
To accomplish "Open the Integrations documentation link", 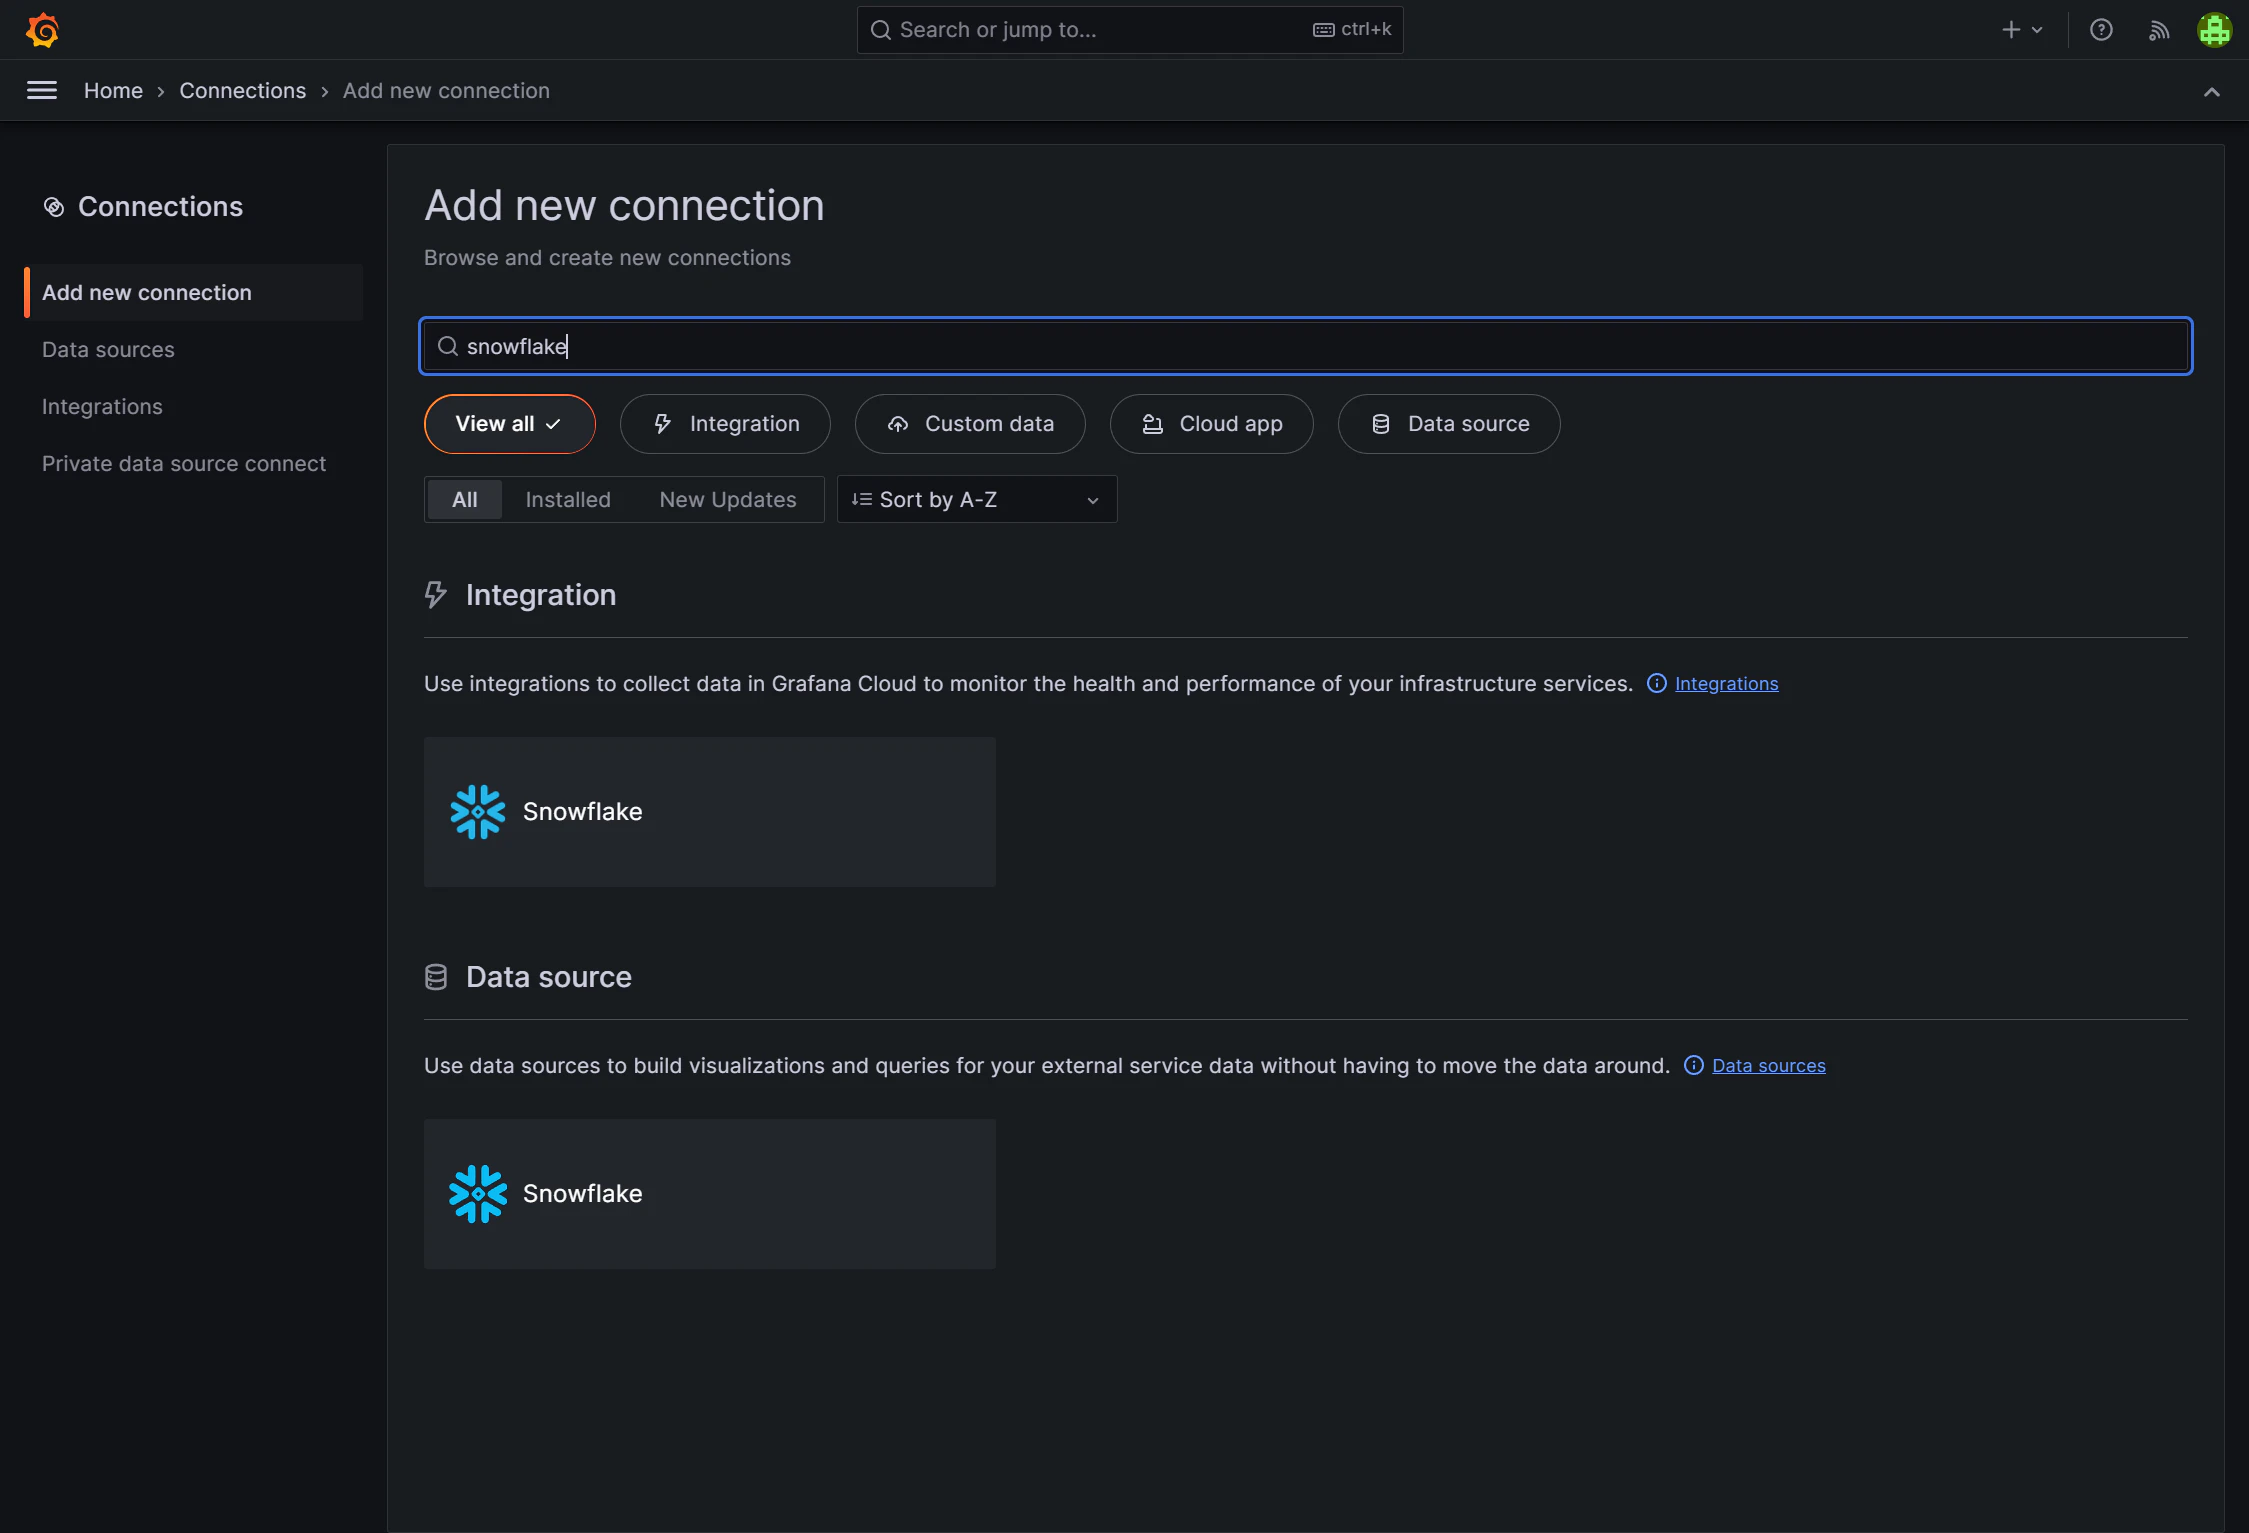I will click(1726, 683).
